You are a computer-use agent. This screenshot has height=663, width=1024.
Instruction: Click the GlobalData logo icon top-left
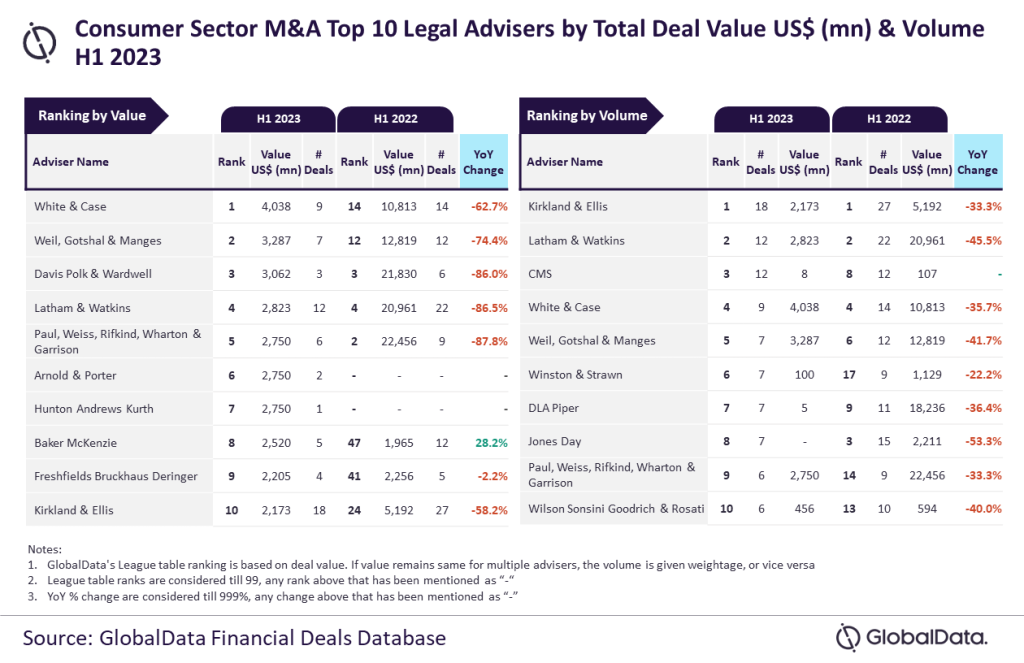pyautogui.click(x=39, y=43)
